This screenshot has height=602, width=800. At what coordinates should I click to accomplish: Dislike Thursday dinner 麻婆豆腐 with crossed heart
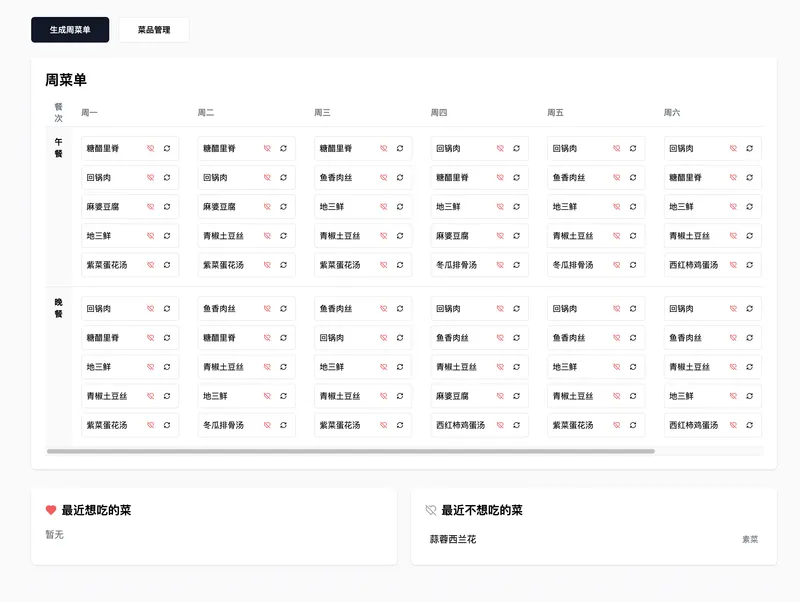coord(500,396)
